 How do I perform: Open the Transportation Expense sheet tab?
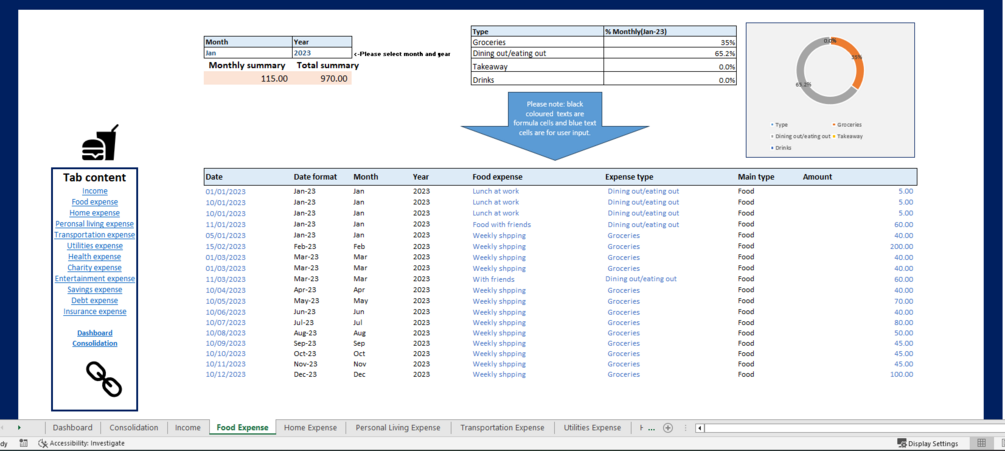[x=502, y=427]
